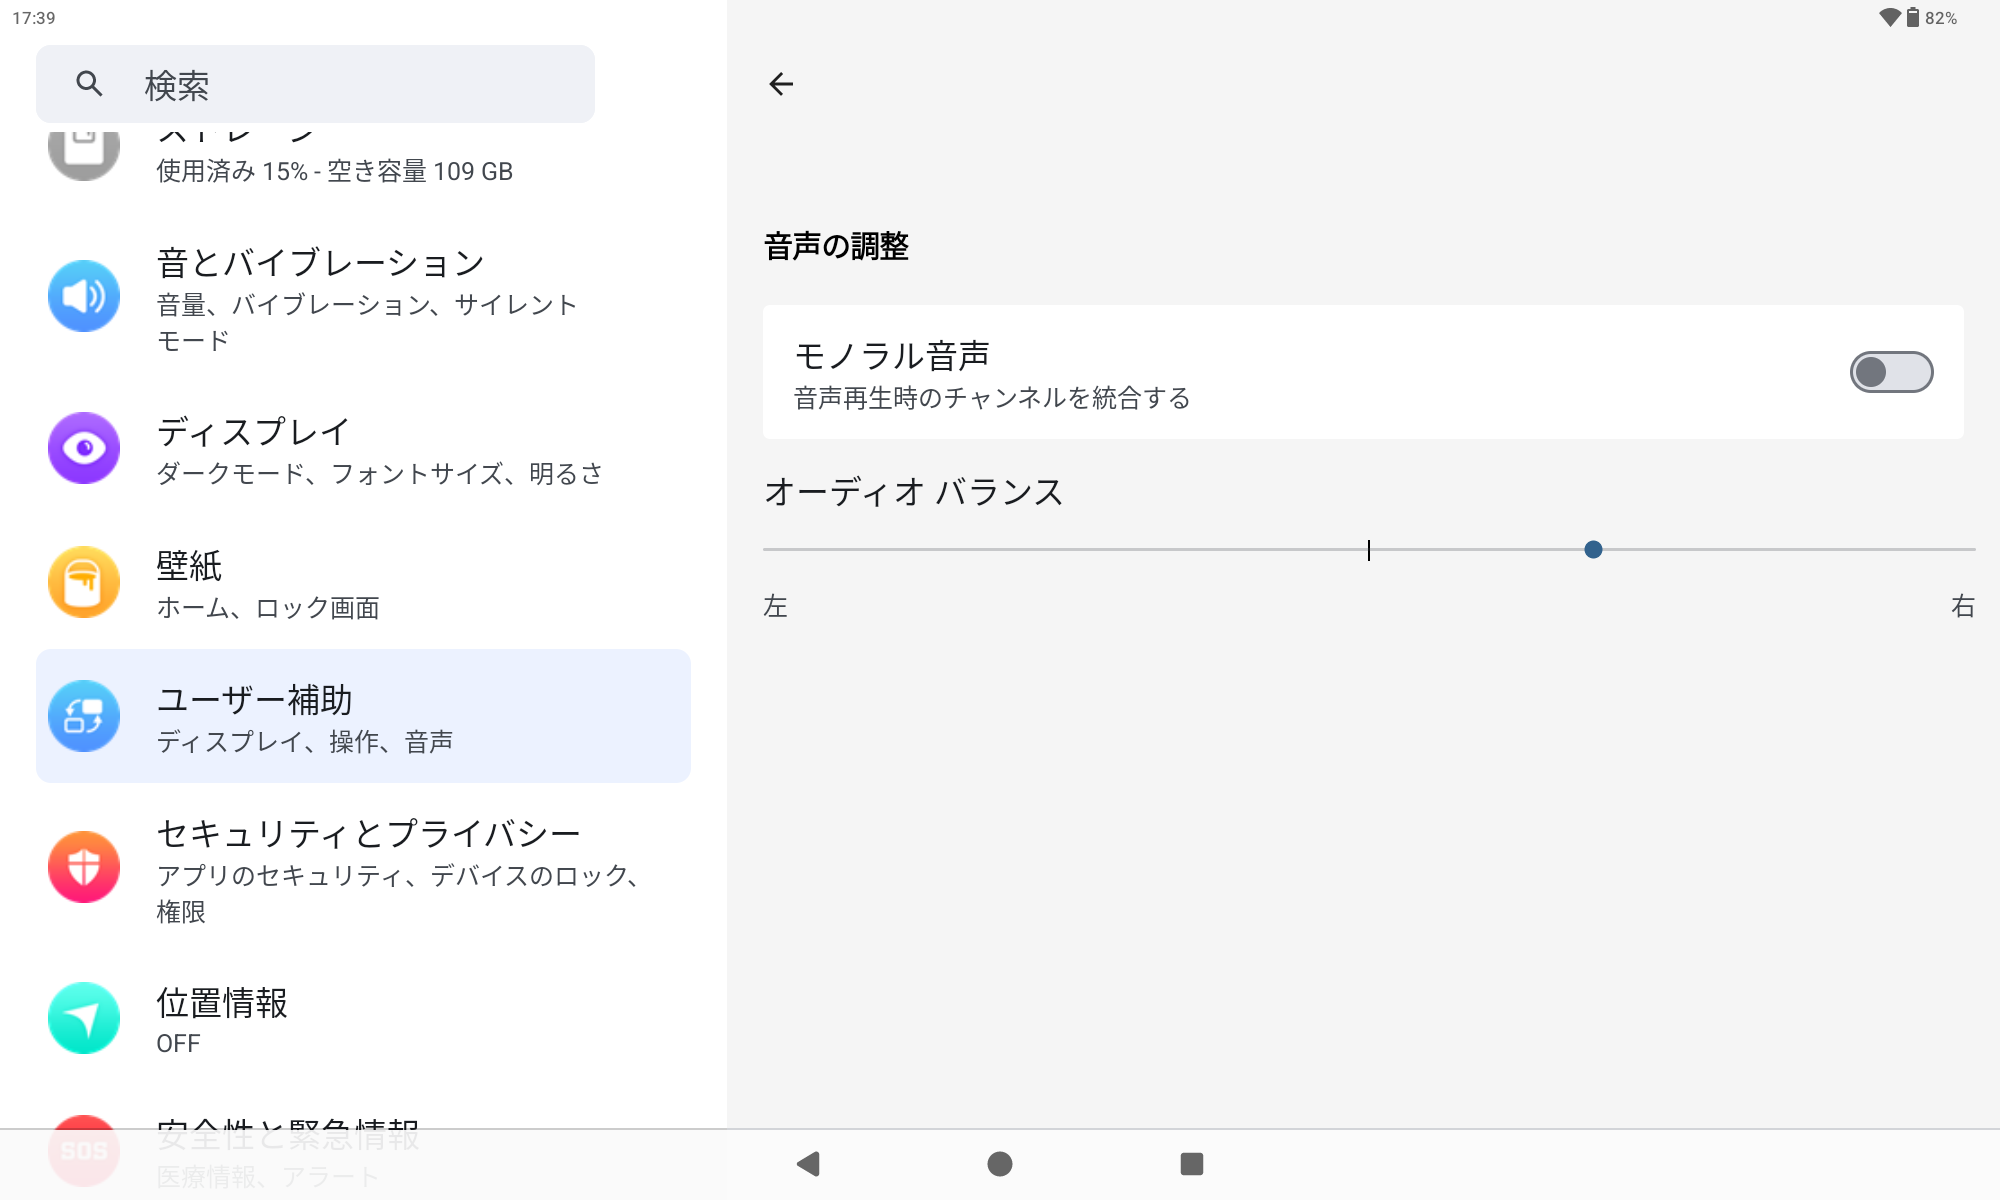This screenshot has height=1200, width=2000.
Task: Open the Security shield icon
Action: point(84,867)
